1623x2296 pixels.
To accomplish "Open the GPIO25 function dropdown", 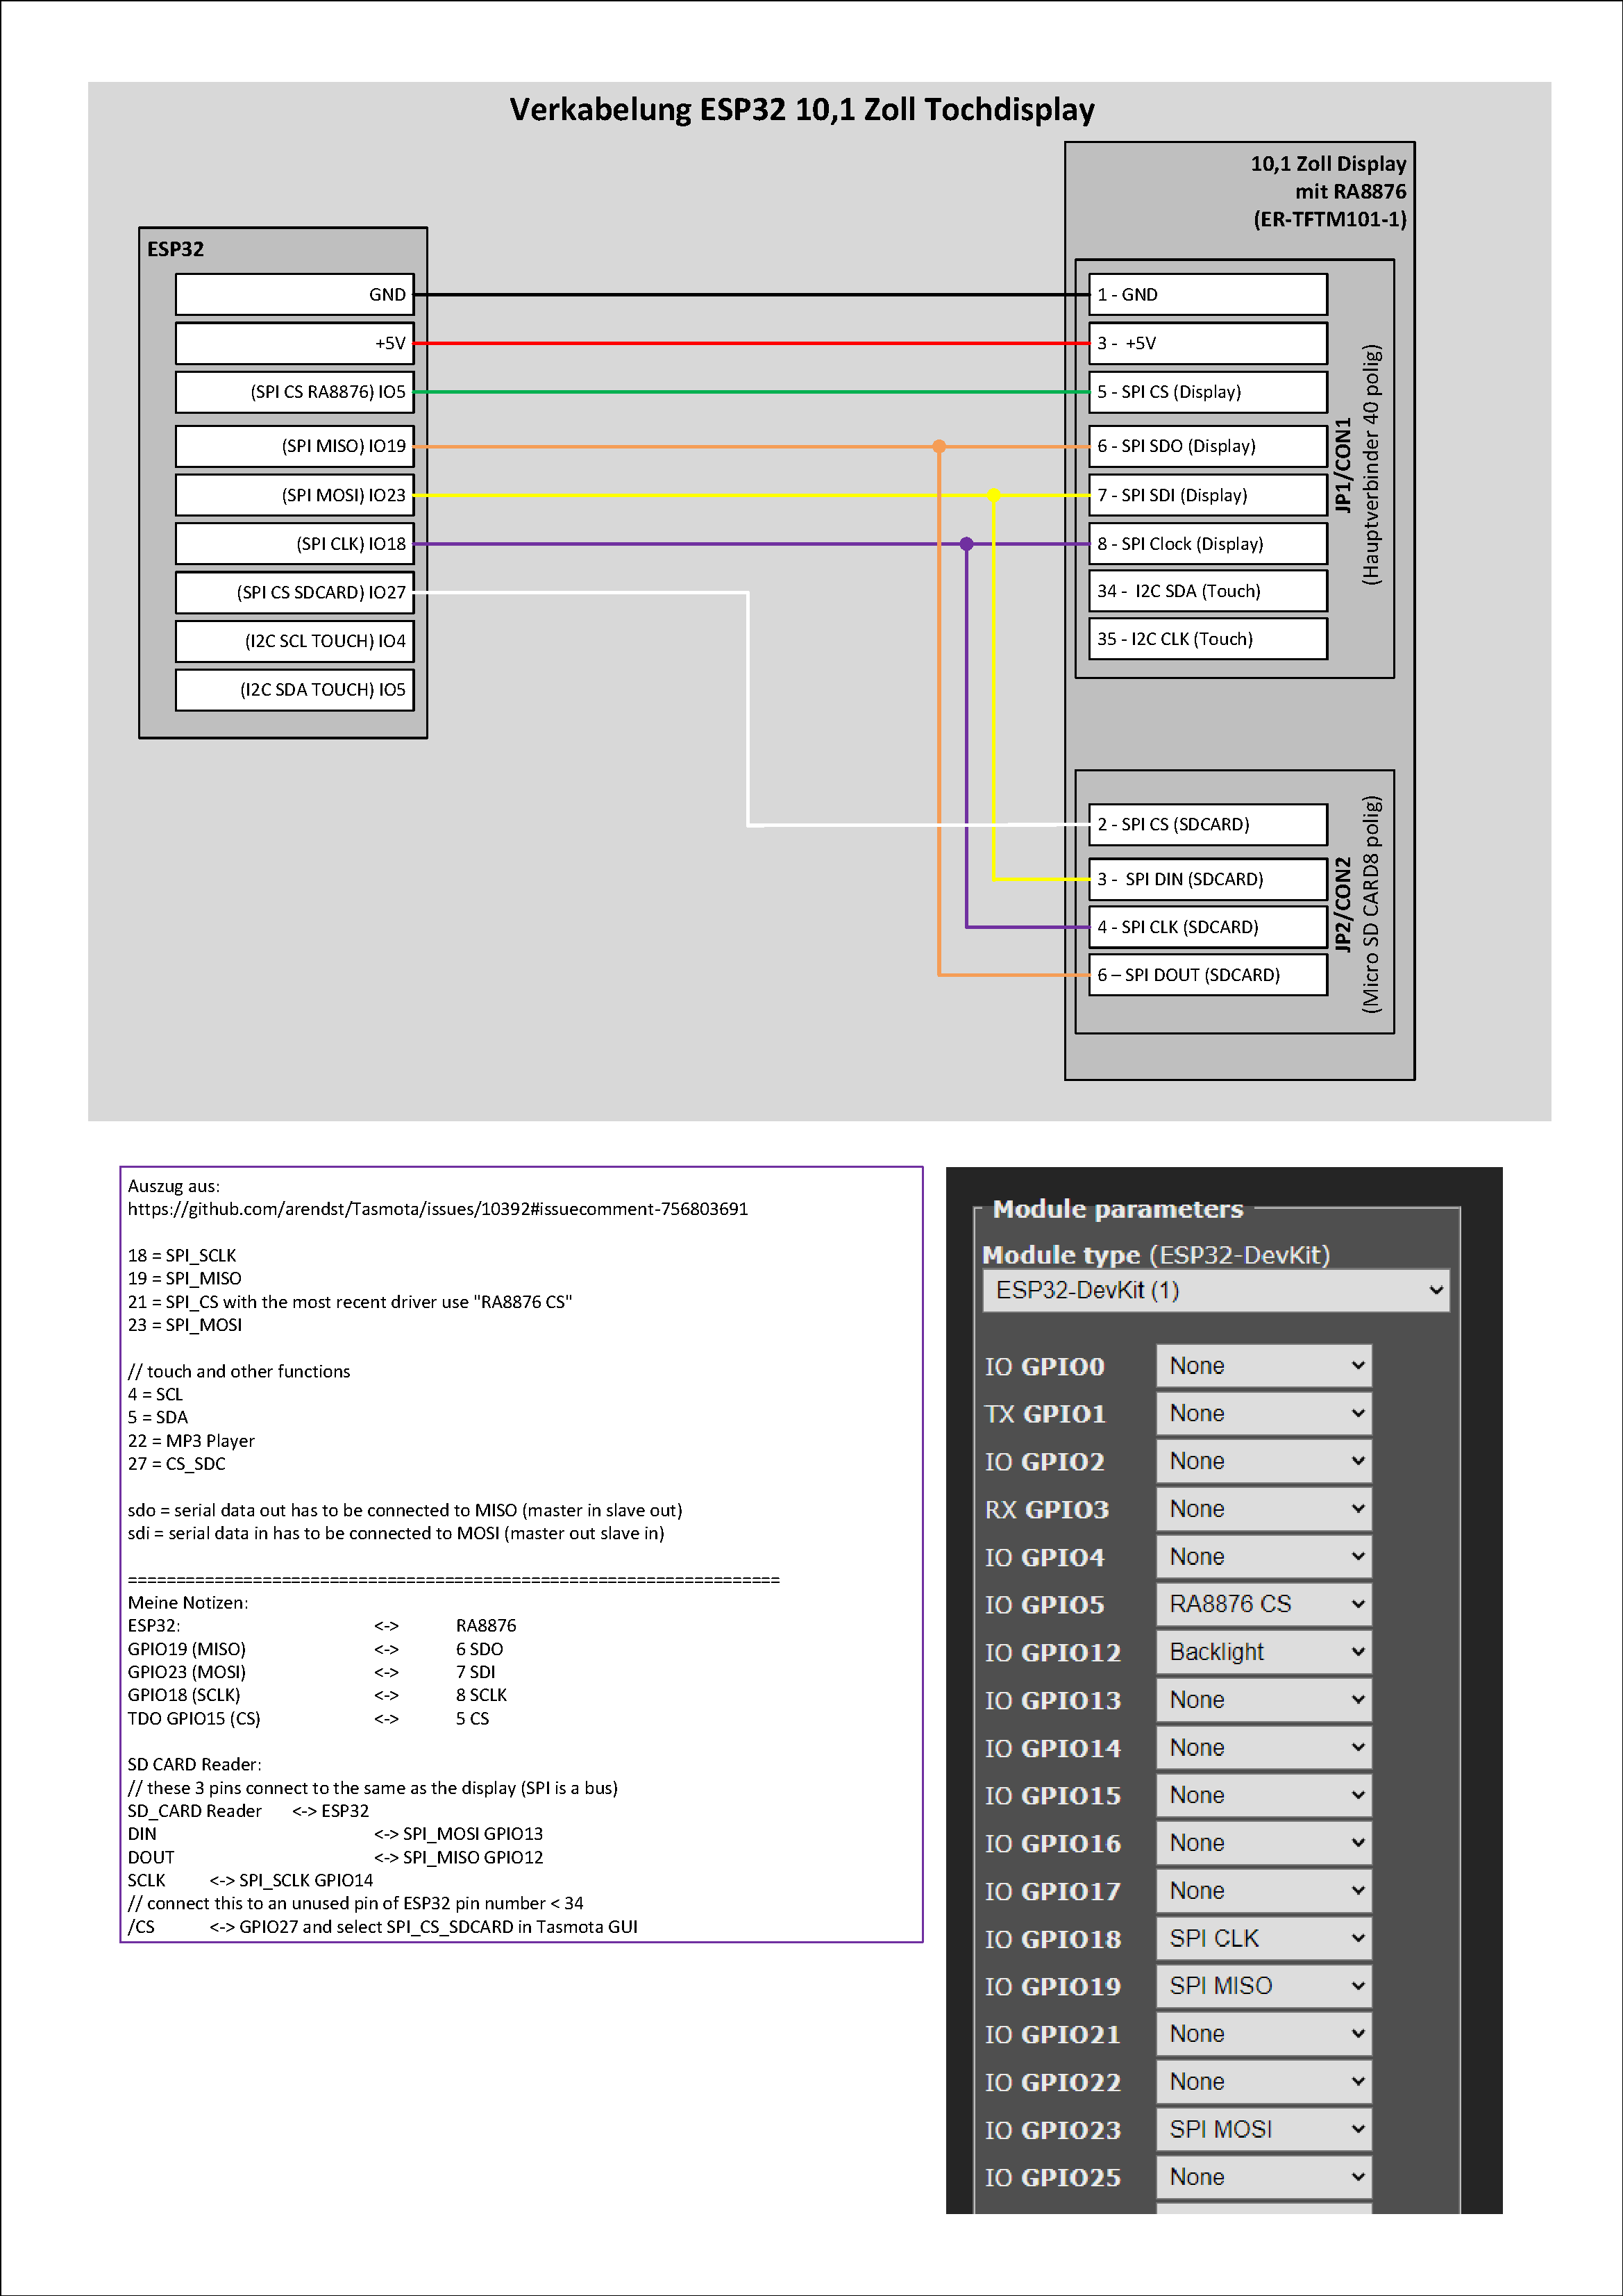I will tap(1264, 2177).
